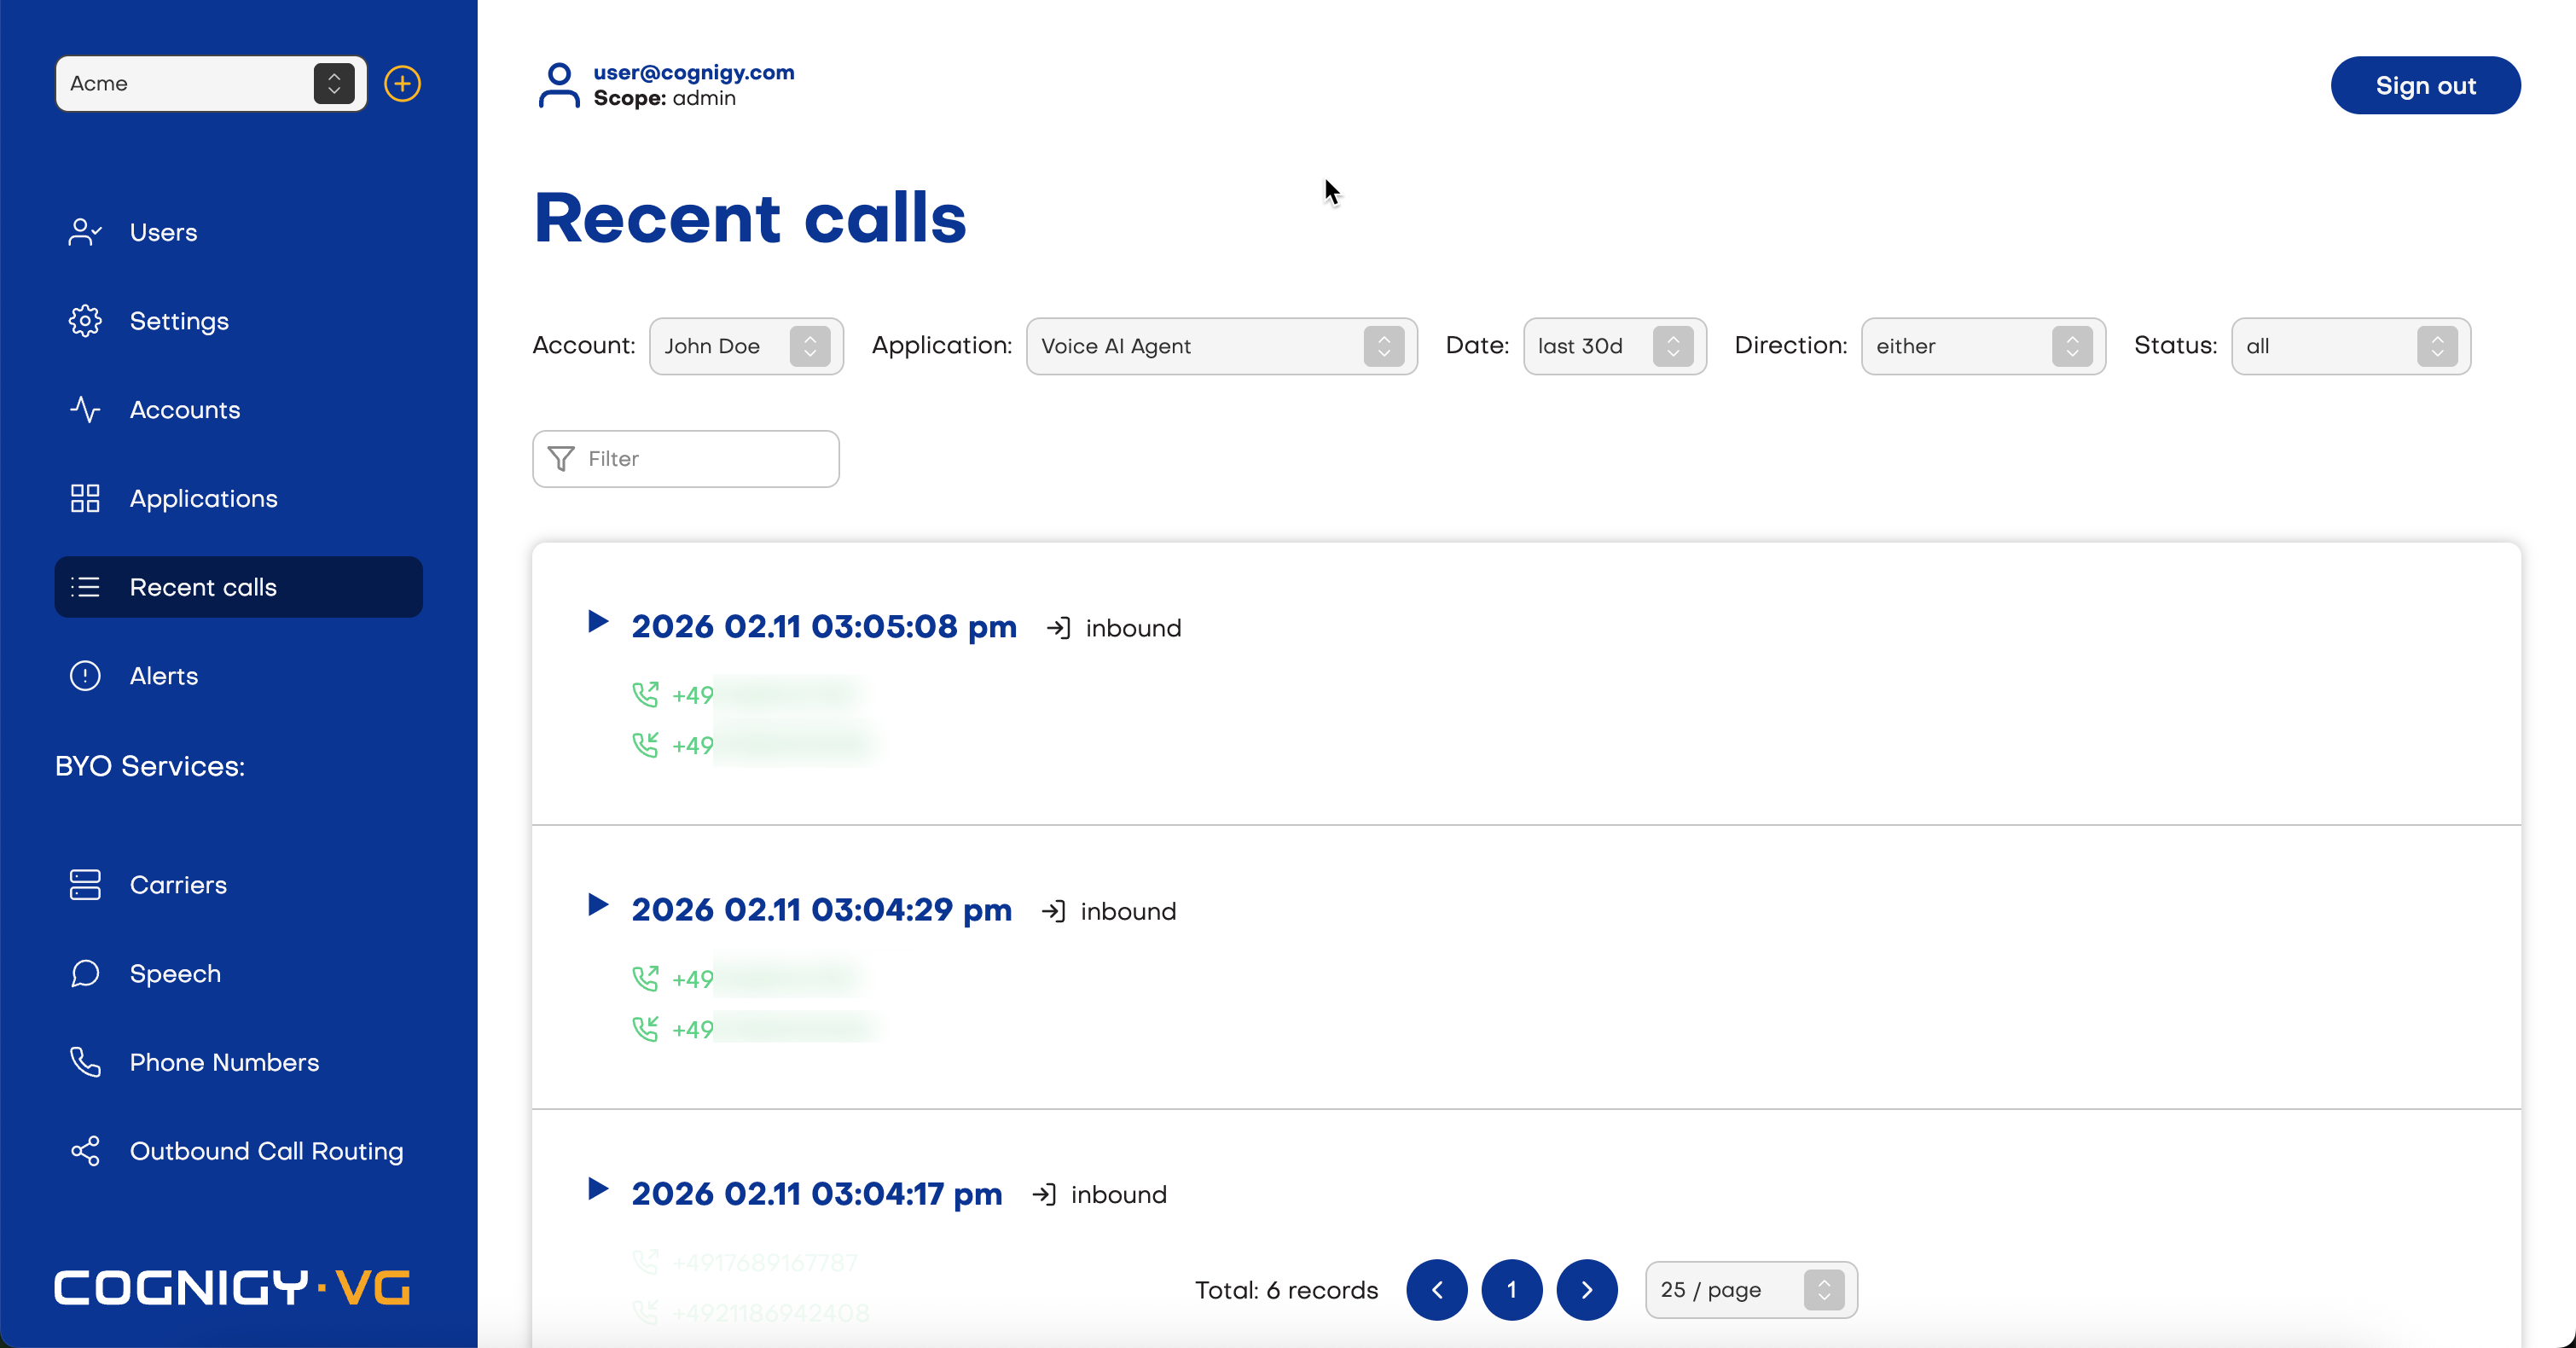Open the Date dropdown set to last 30d
The height and width of the screenshot is (1348, 2576).
point(1613,346)
